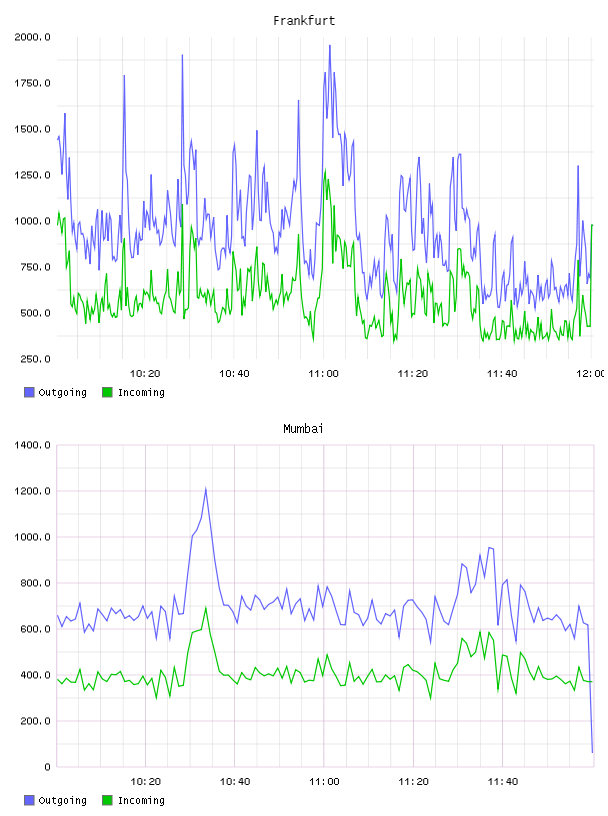The height and width of the screenshot is (816, 608).
Task: Click the Incoming legend label under Mumbai
Action: click(x=141, y=801)
